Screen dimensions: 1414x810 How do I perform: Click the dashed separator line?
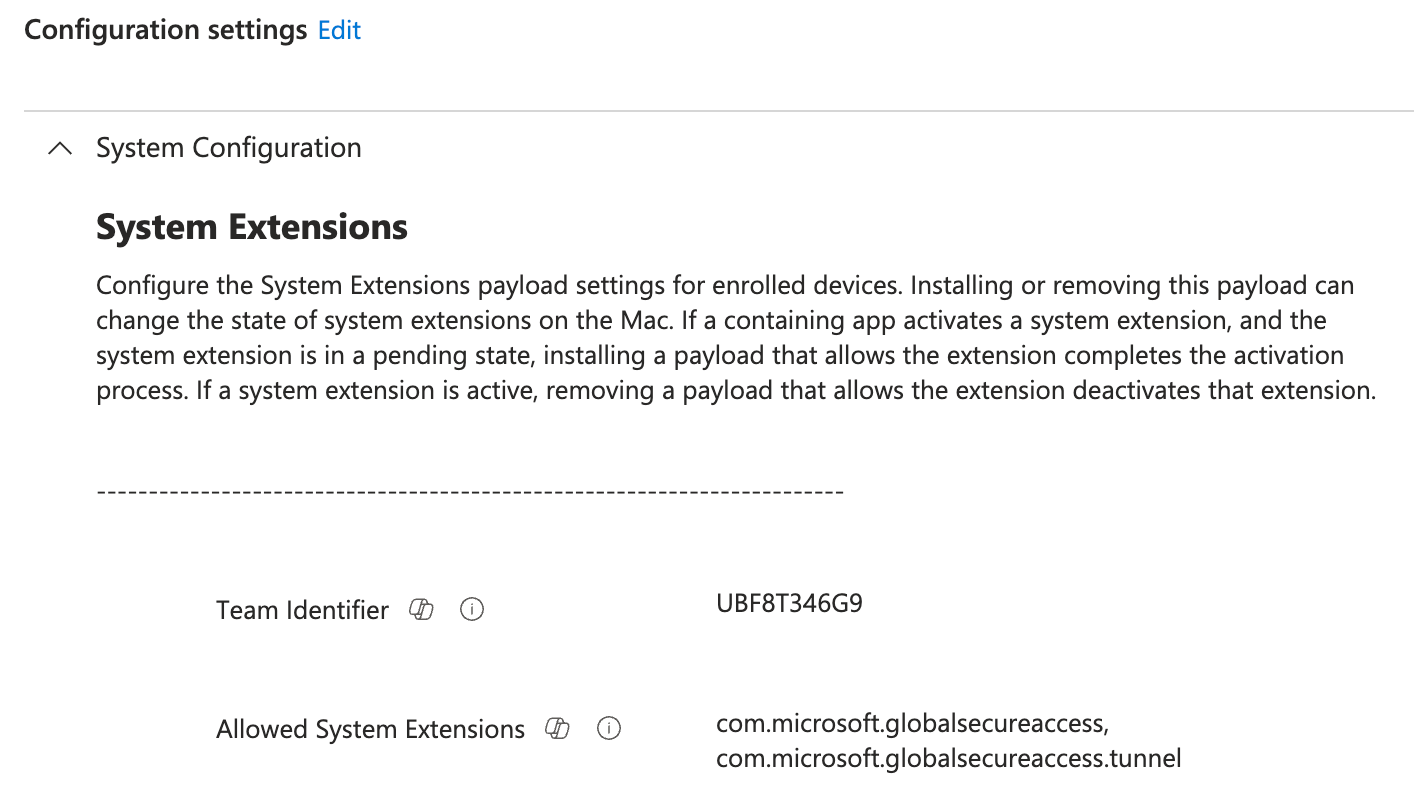[x=470, y=492]
